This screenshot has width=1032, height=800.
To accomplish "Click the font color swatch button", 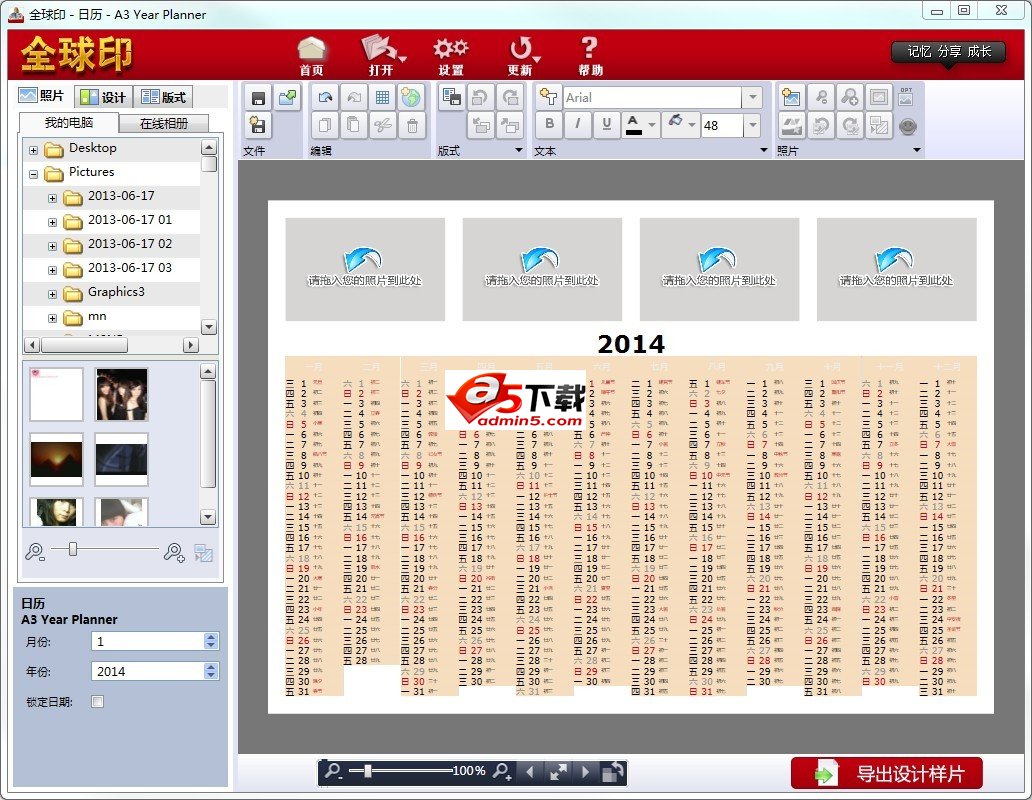I will 633,124.
